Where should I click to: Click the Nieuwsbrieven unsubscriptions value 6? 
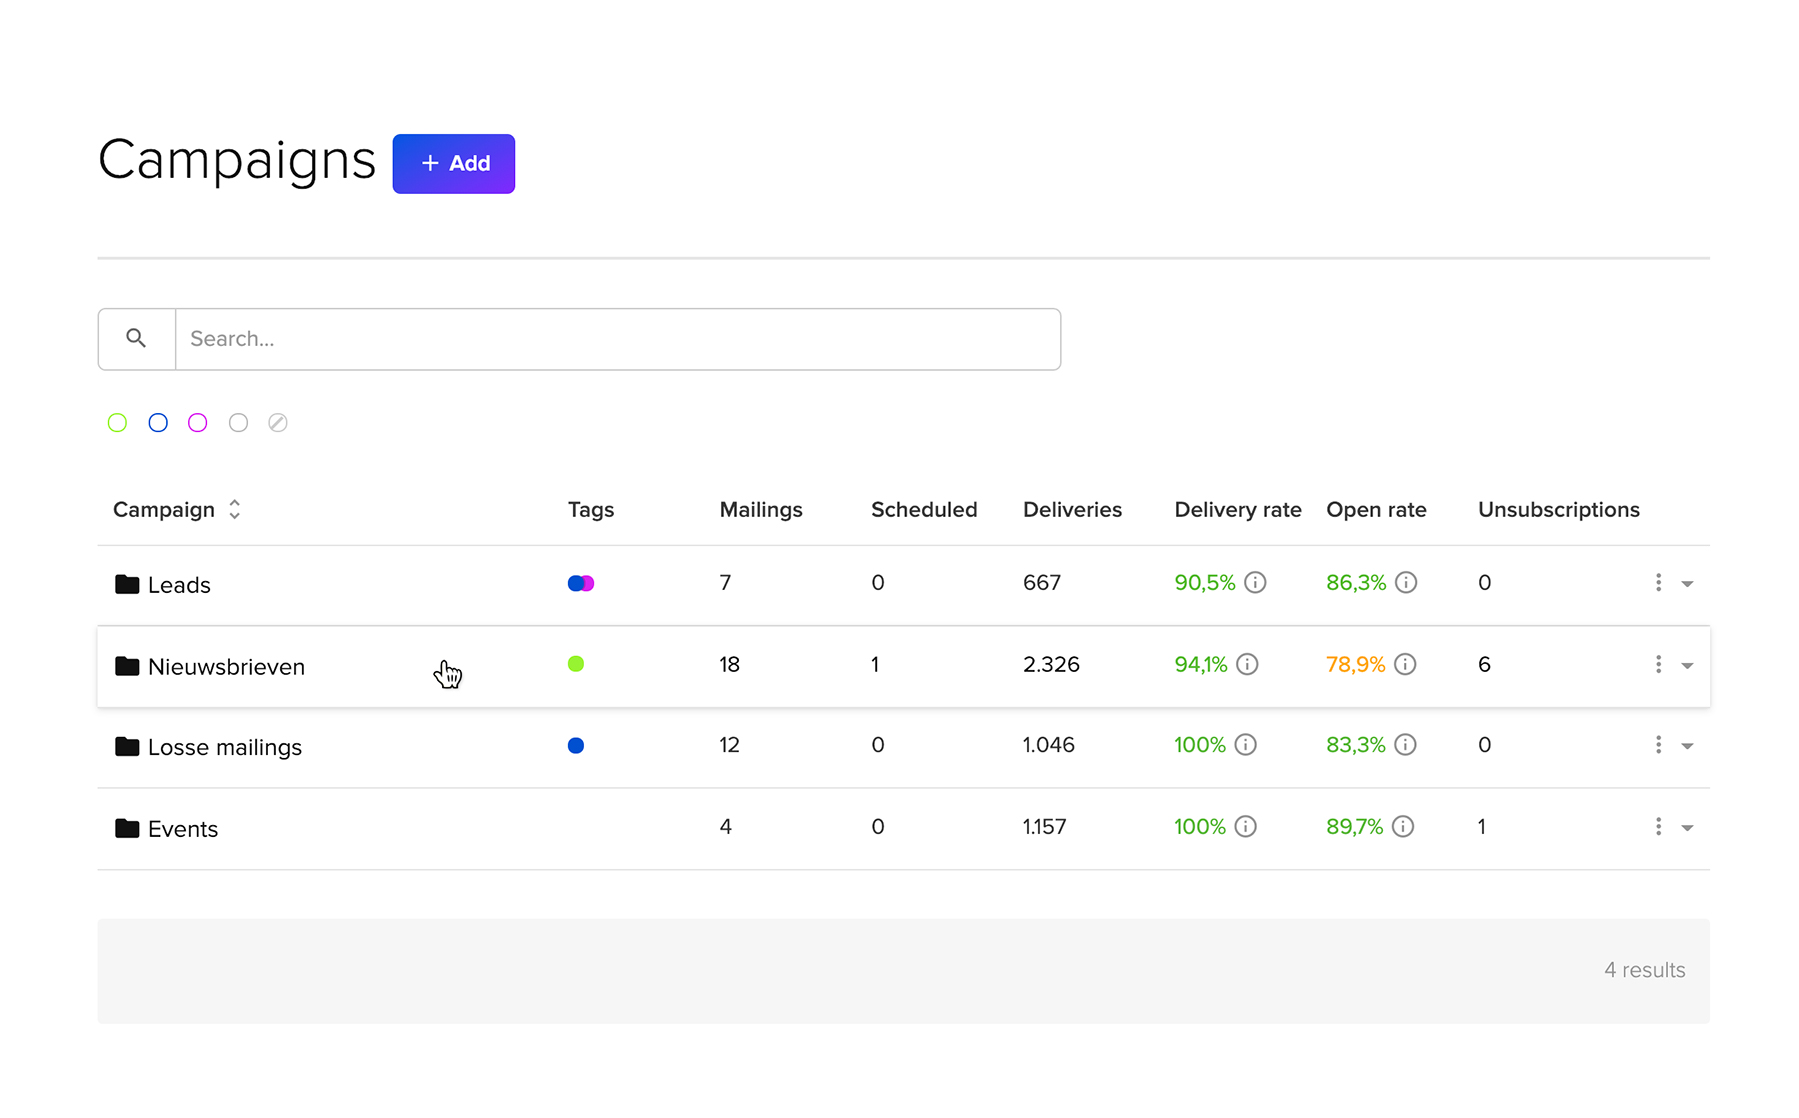click(1484, 665)
